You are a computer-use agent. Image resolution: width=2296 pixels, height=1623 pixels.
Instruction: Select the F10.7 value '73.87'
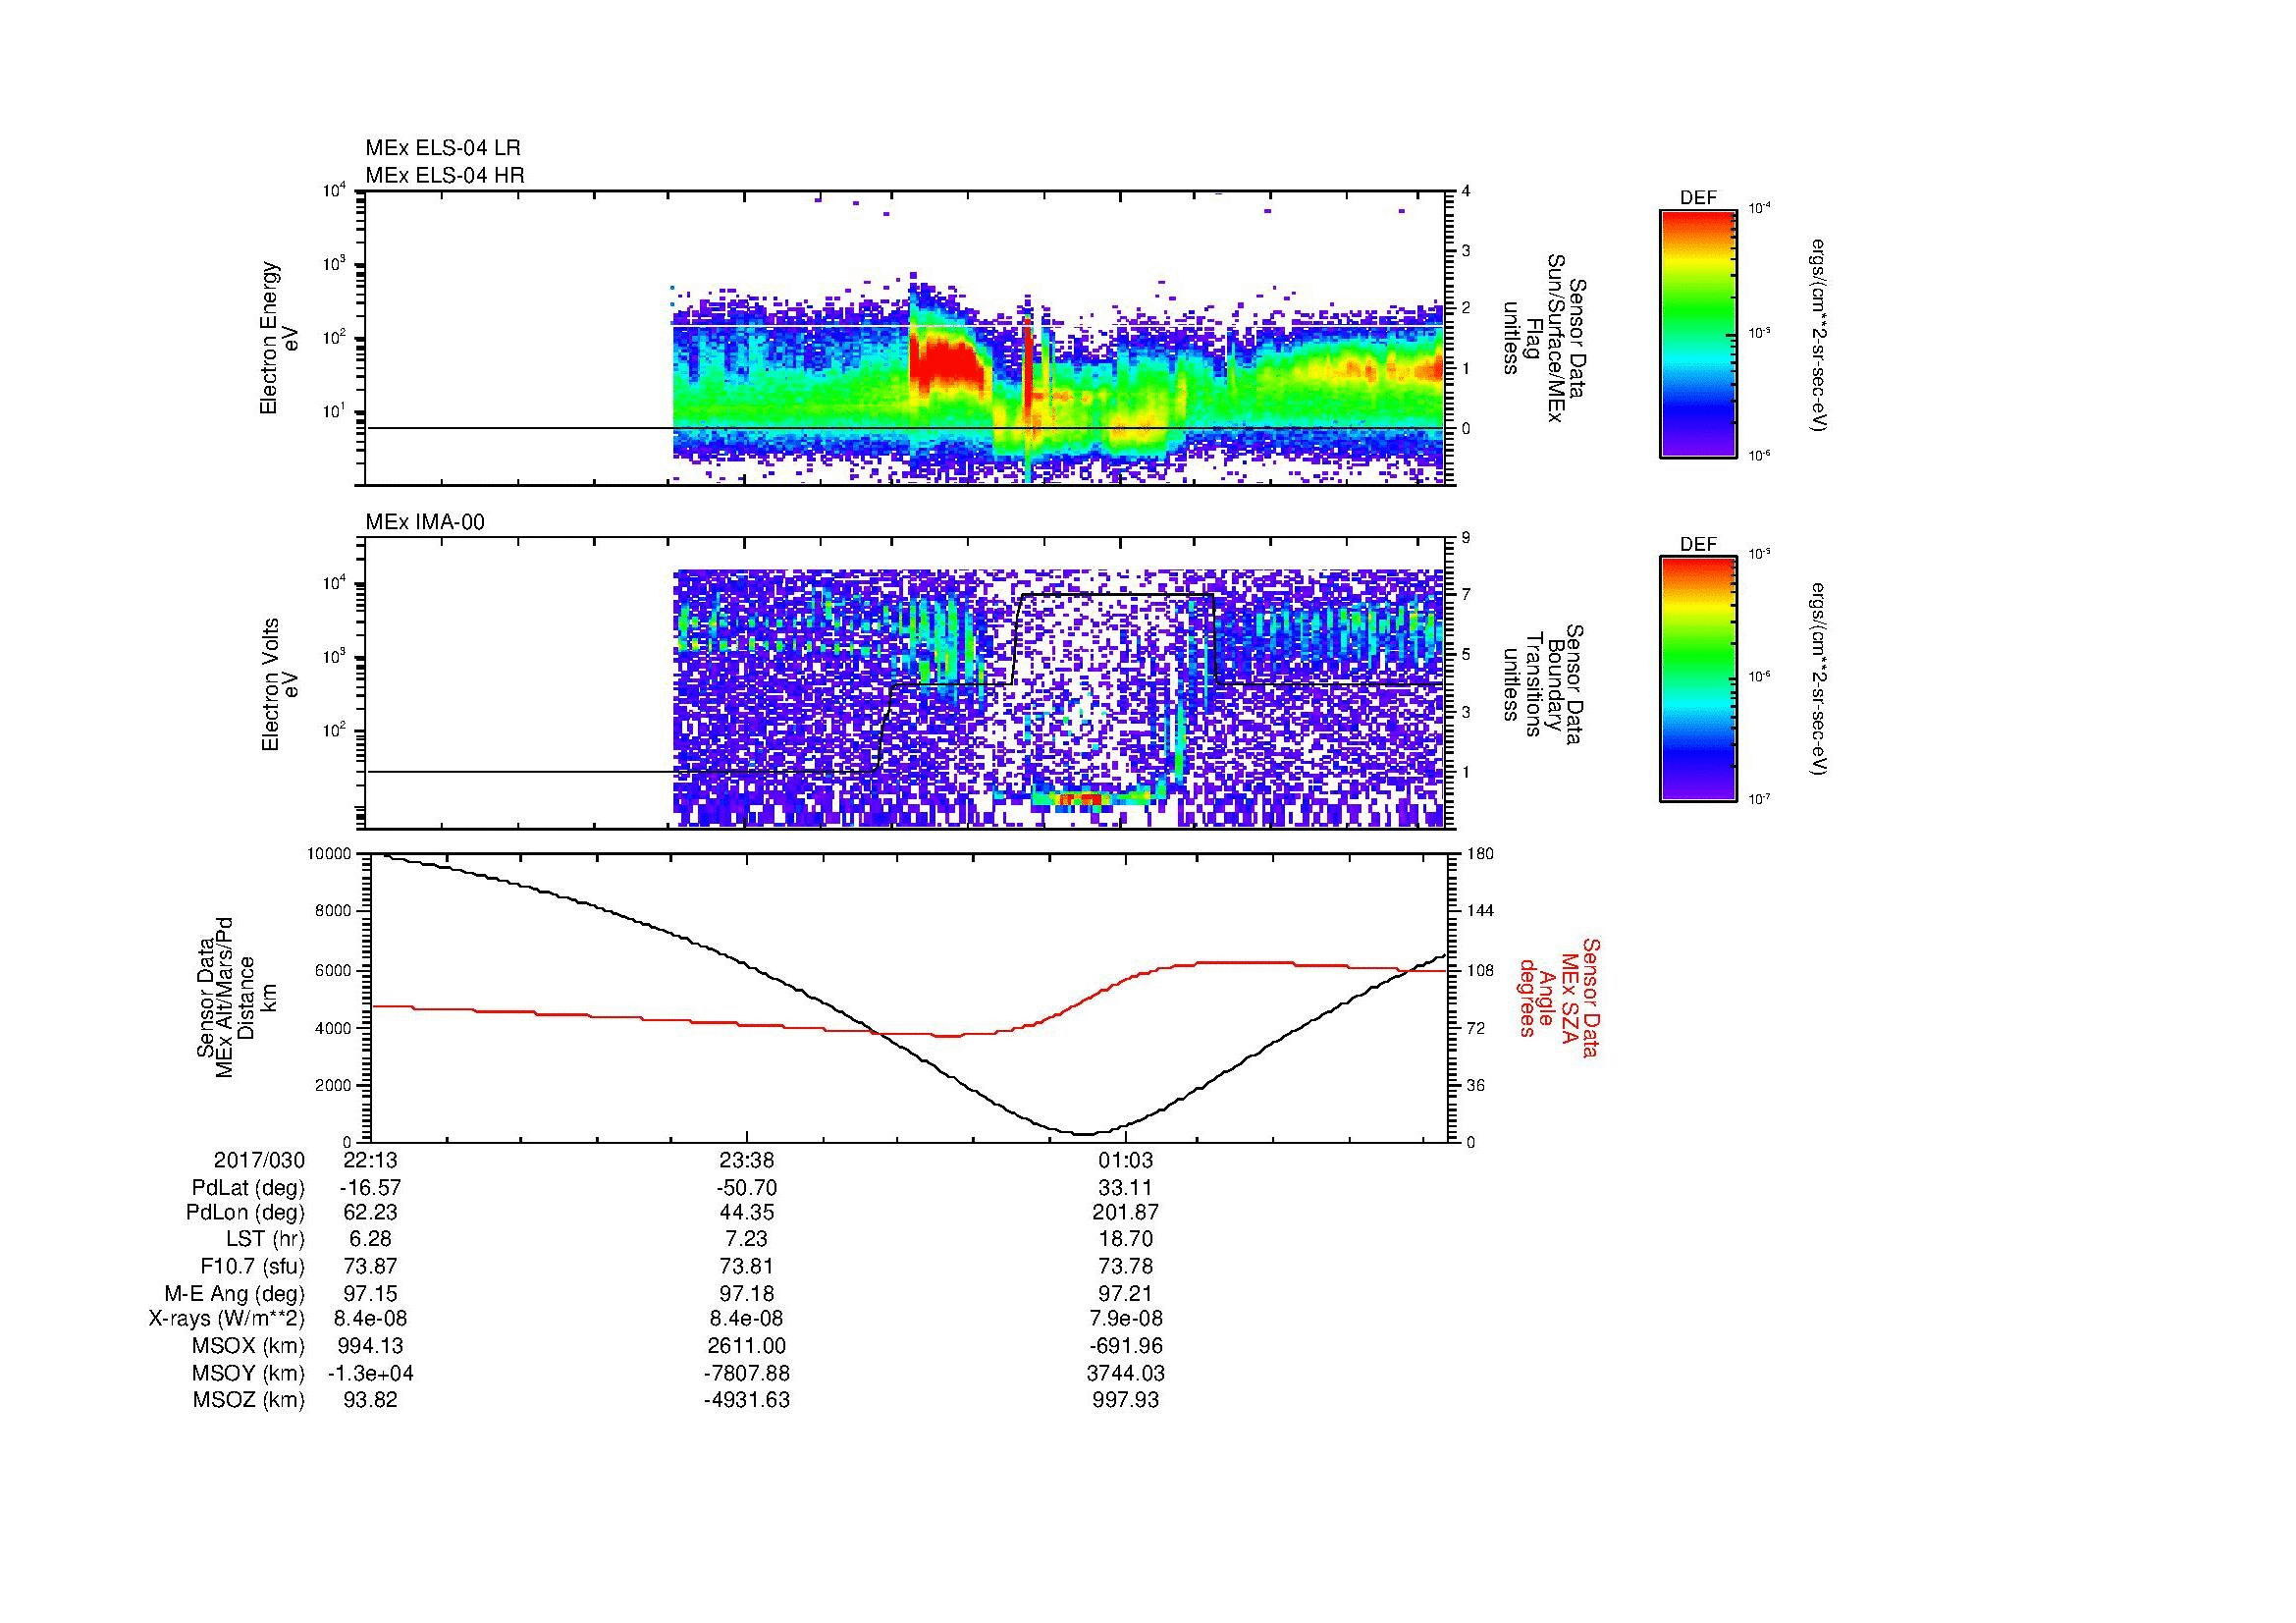(x=370, y=1266)
